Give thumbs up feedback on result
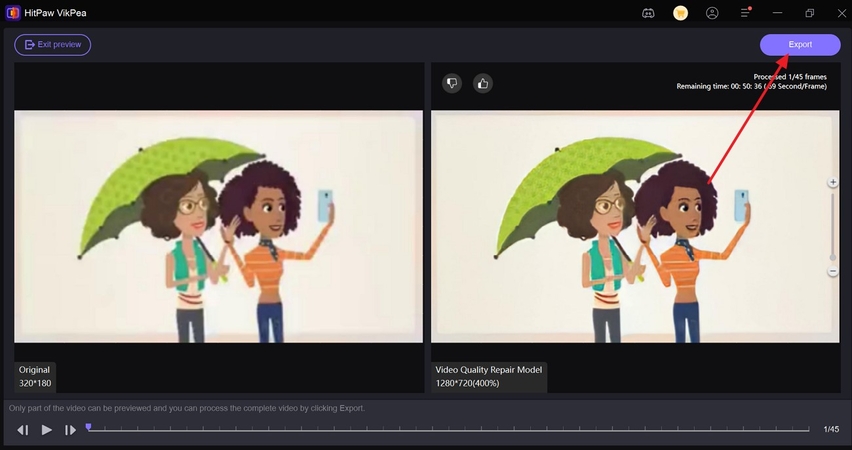This screenshot has width=852, height=450. point(483,83)
